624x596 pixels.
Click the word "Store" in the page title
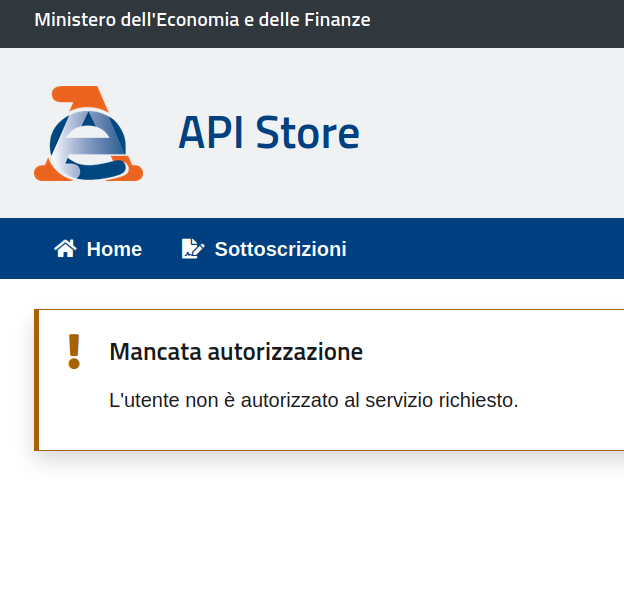pos(308,133)
